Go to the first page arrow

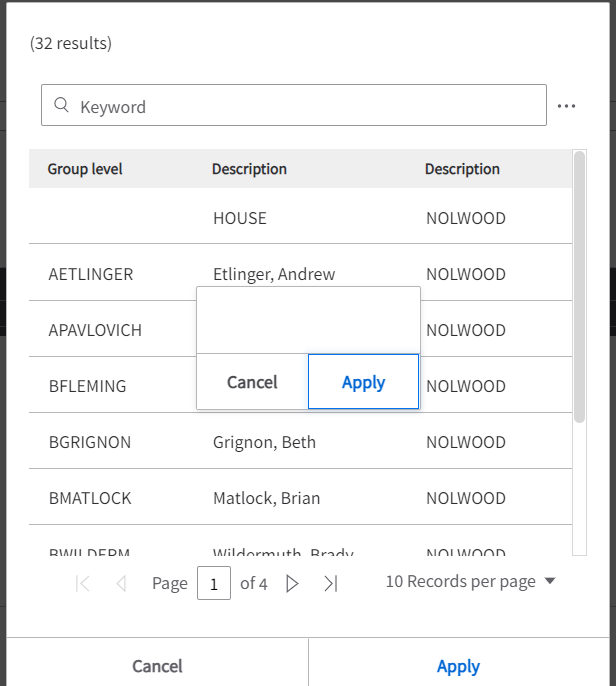[83, 583]
